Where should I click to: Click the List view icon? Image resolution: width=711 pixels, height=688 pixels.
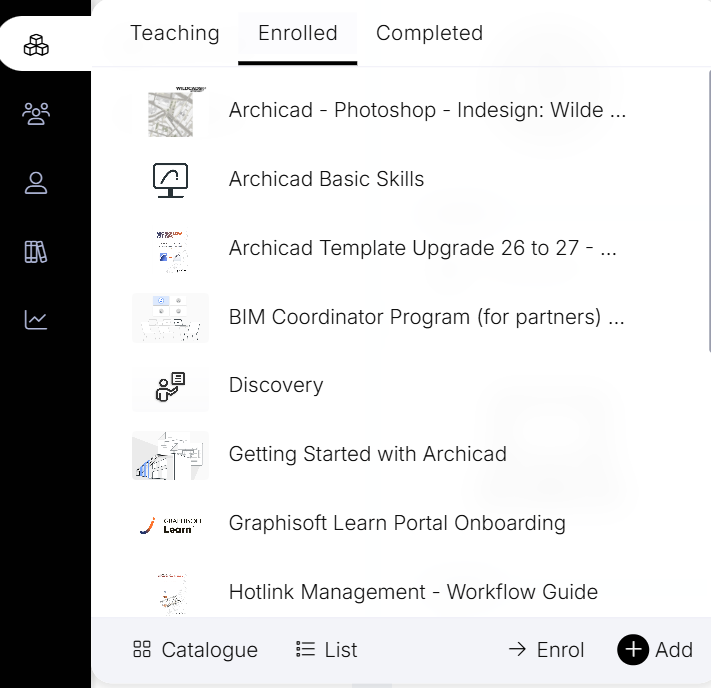pyautogui.click(x=306, y=650)
